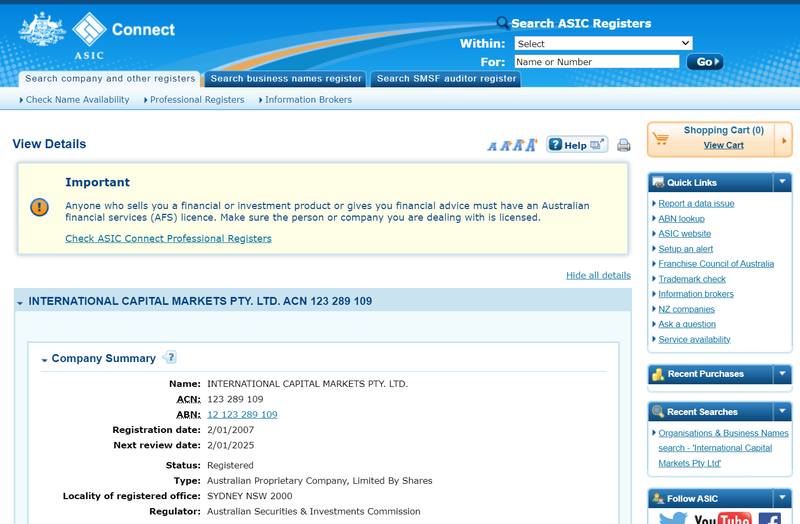Select the smallest text size icon
This screenshot has width=800, height=524.
point(492,147)
